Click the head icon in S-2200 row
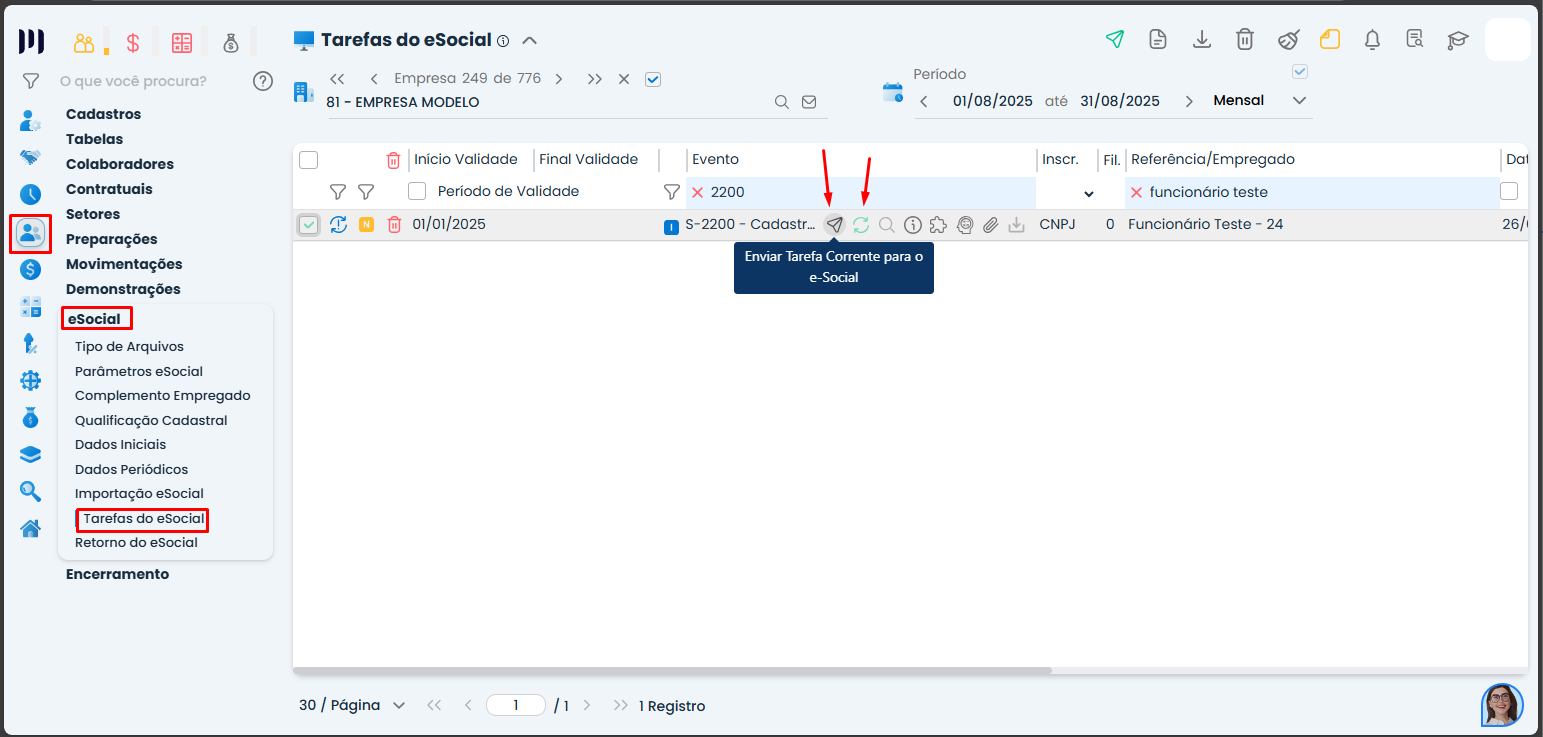This screenshot has height=737, width=1543. 965,225
